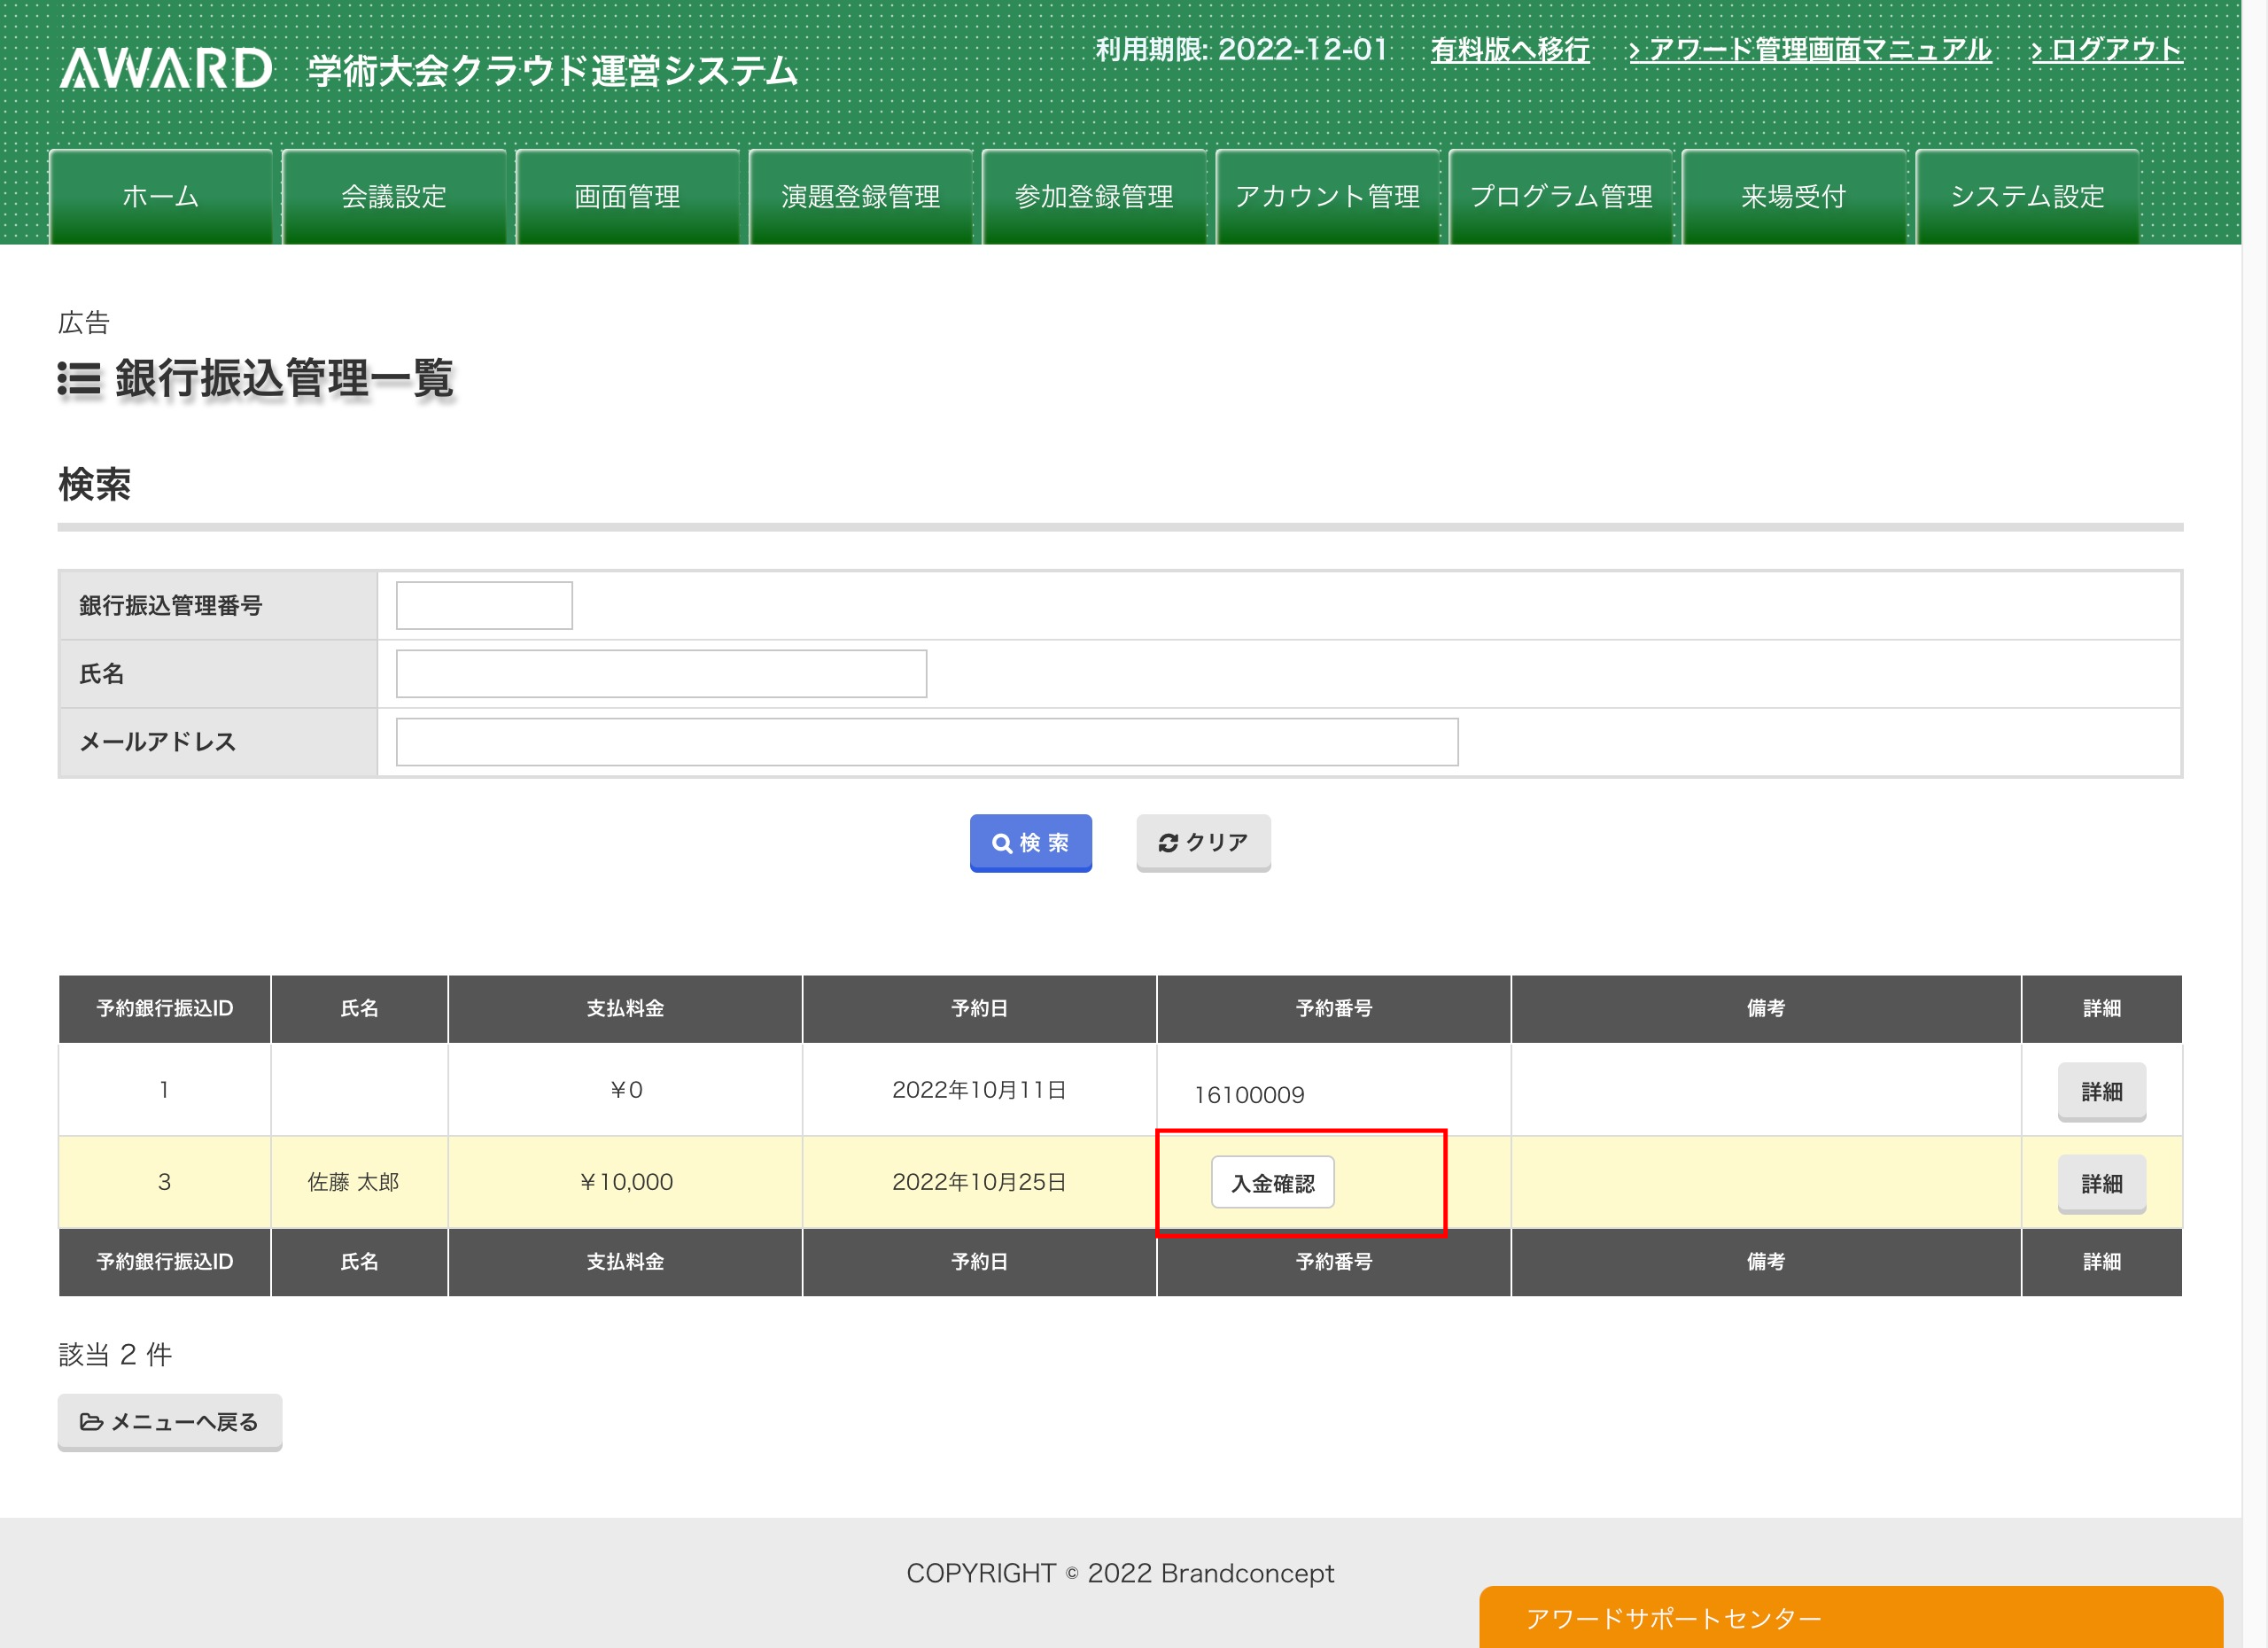Select the 参加登録管理 tab
This screenshot has height=1648, width=2268.
click(x=1094, y=197)
